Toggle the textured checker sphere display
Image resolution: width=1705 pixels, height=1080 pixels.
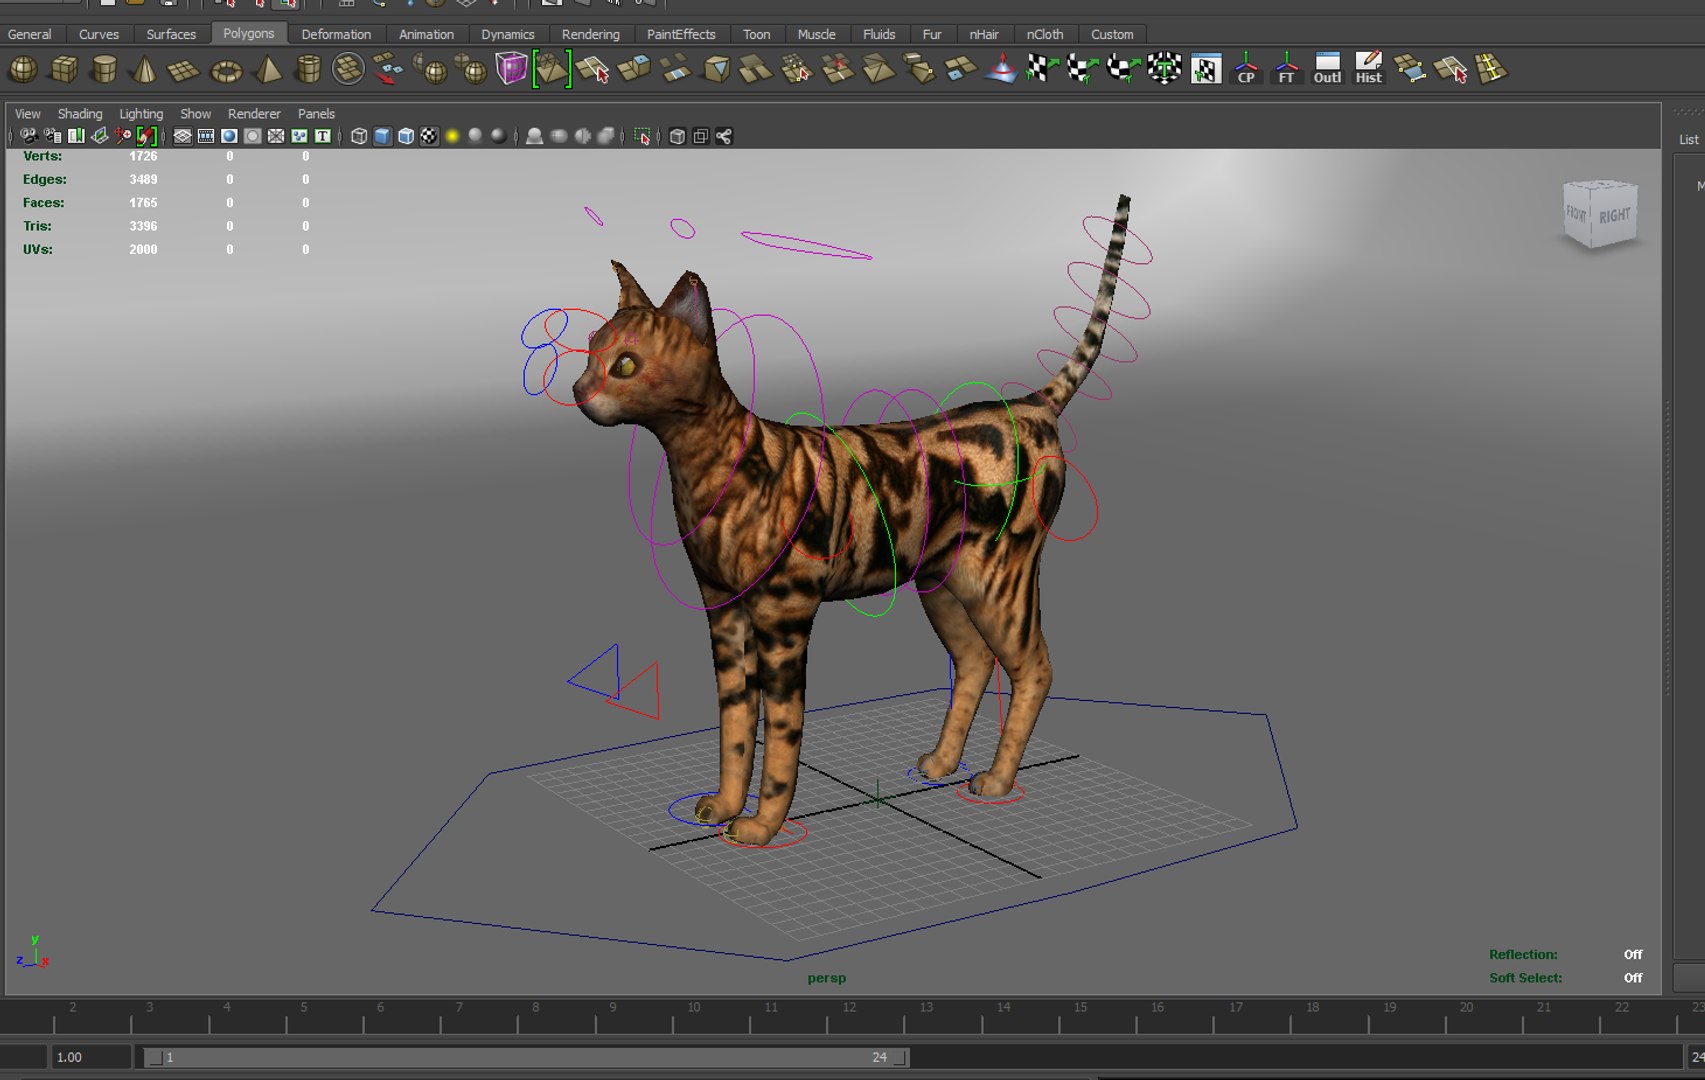[429, 136]
